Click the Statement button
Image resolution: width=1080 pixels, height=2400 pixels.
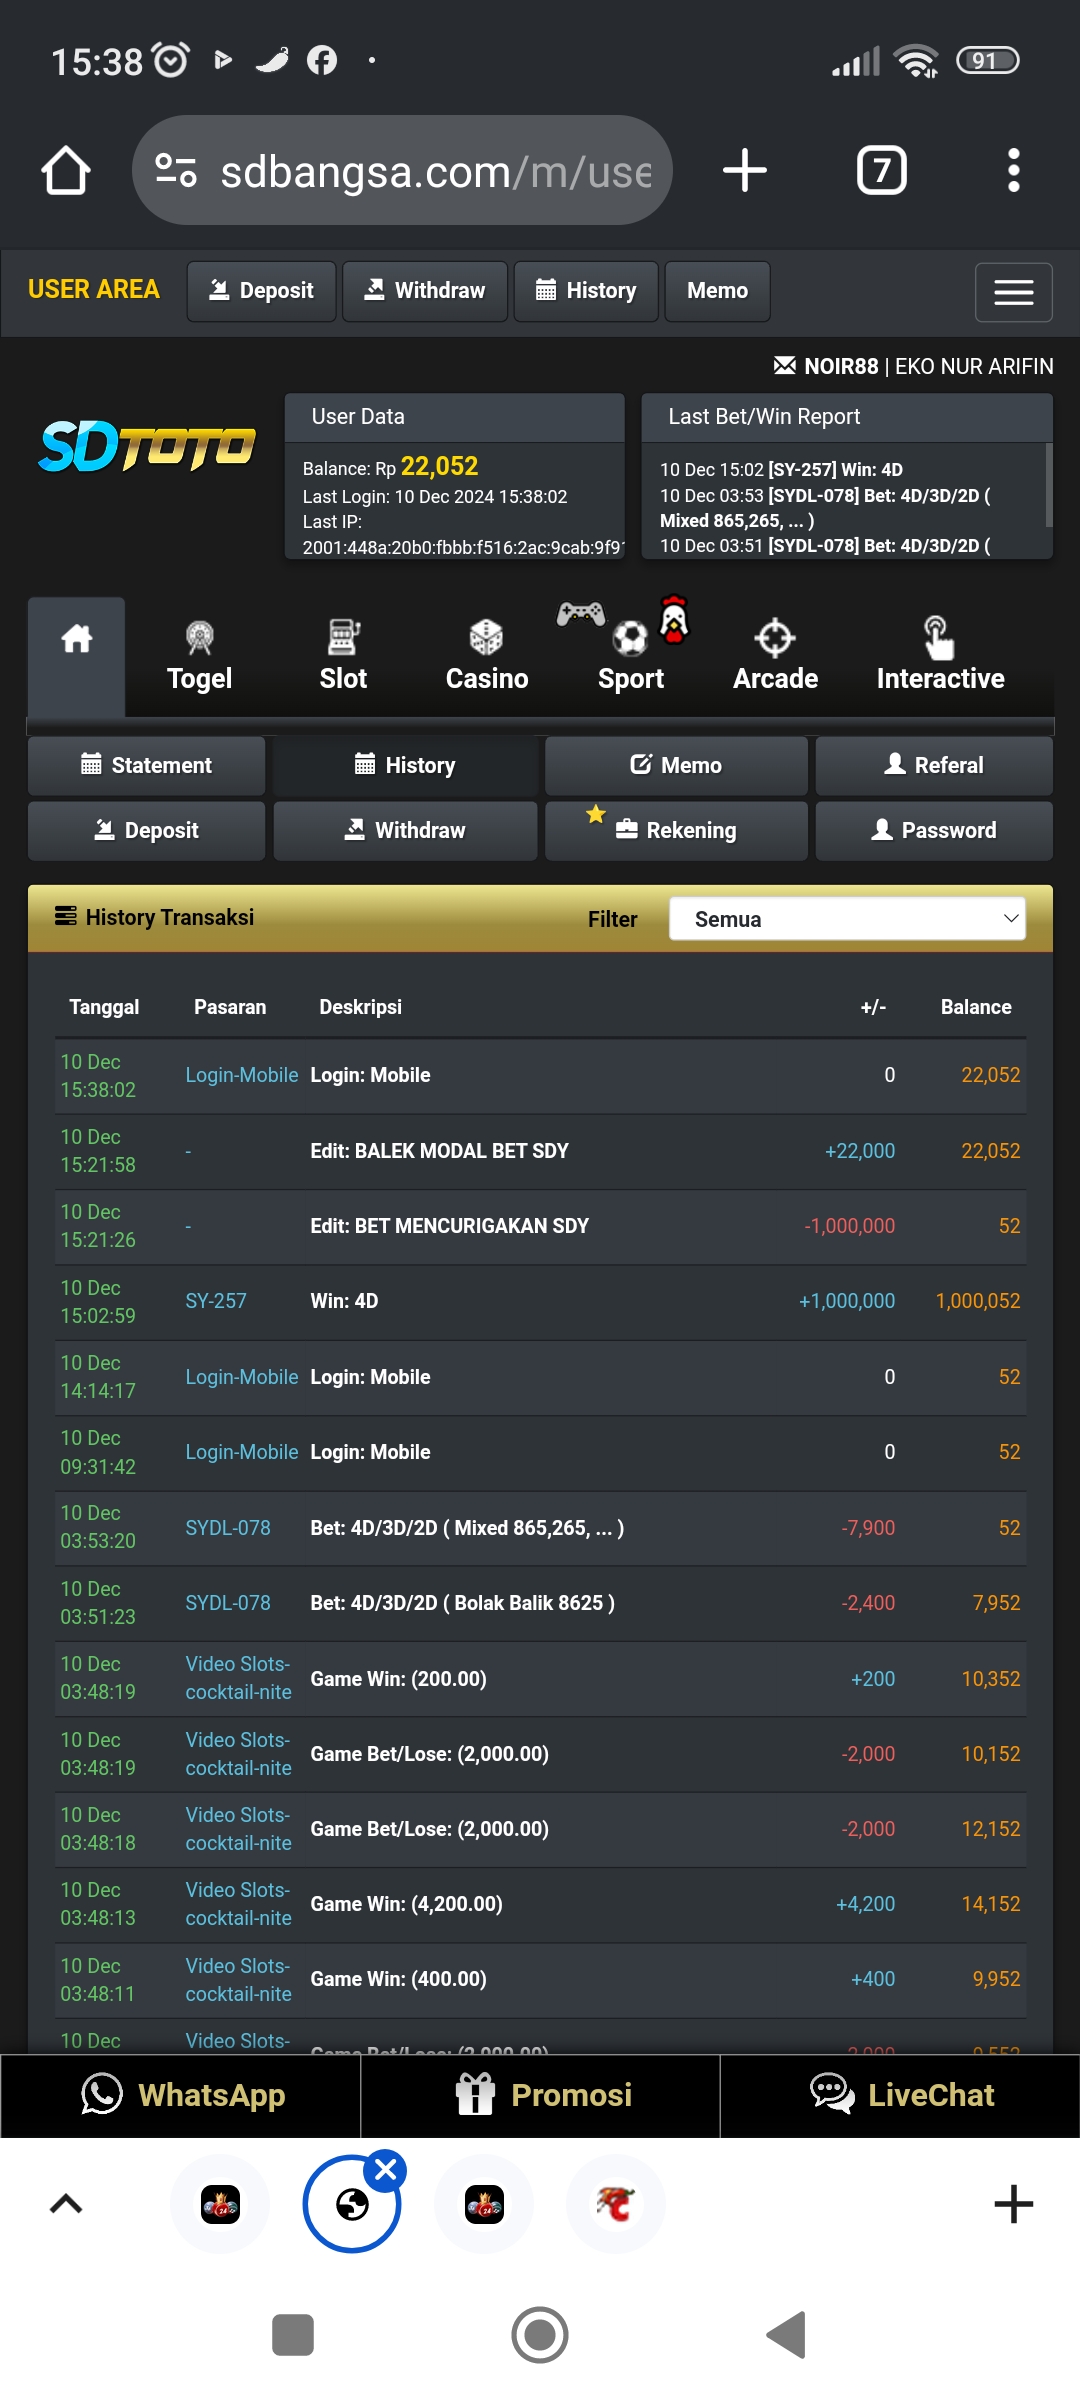coord(147,765)
